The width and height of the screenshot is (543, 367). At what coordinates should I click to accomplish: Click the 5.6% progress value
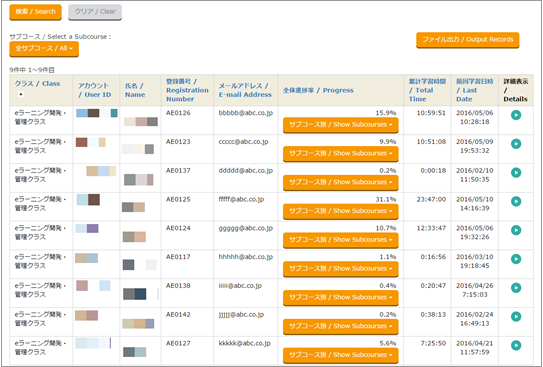388,343
